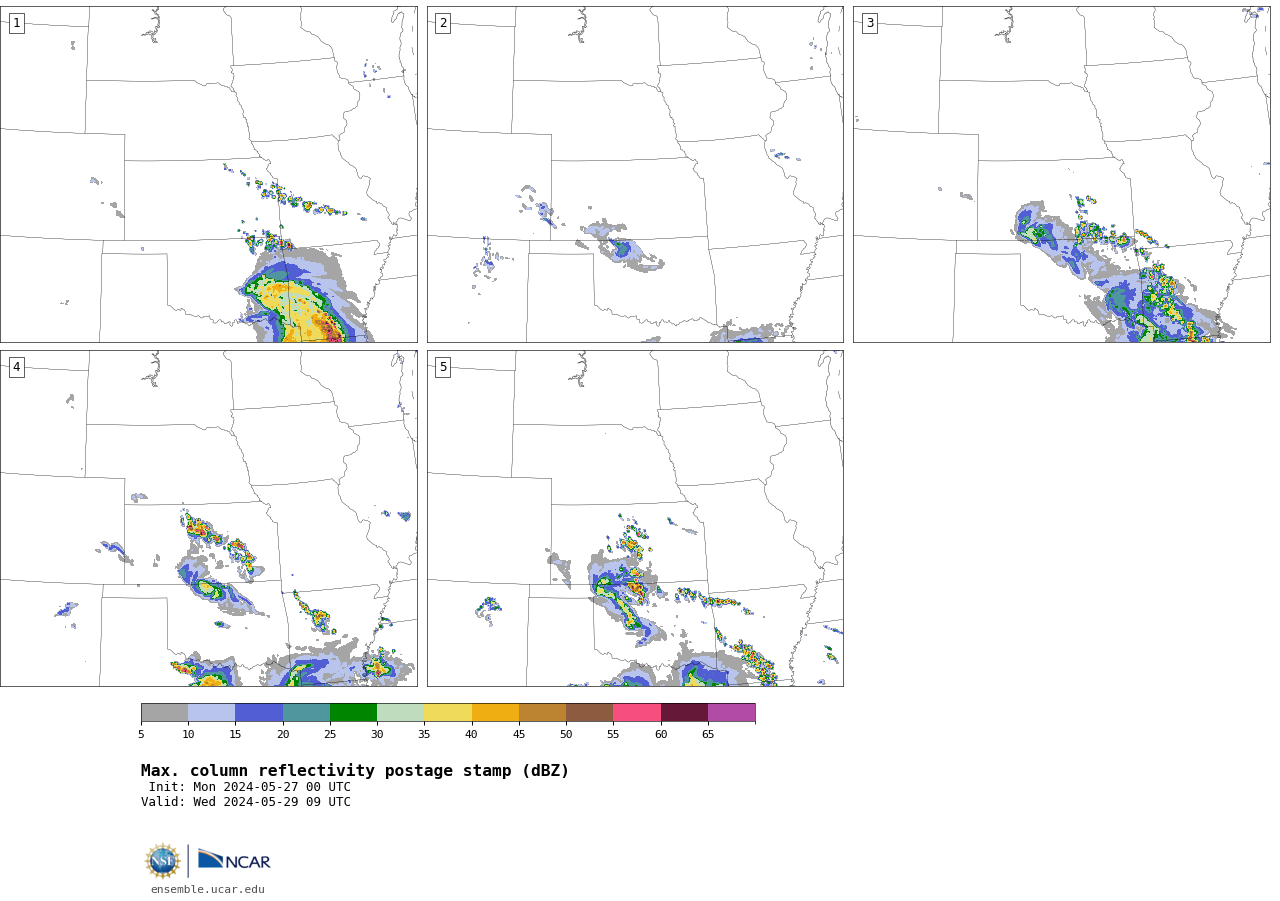This screenshot has height=901, width=1280.
Task: Select the purple 65+ dBZ swatch
Action: (731, 713)
